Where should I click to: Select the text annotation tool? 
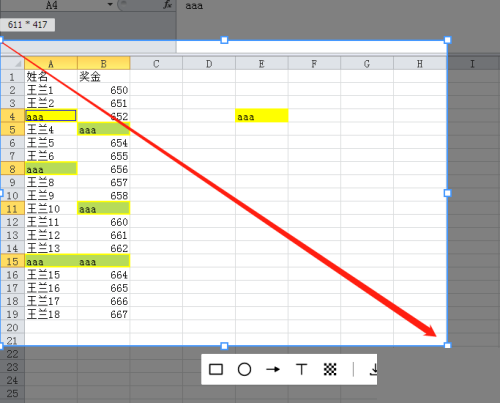(301, 369)
